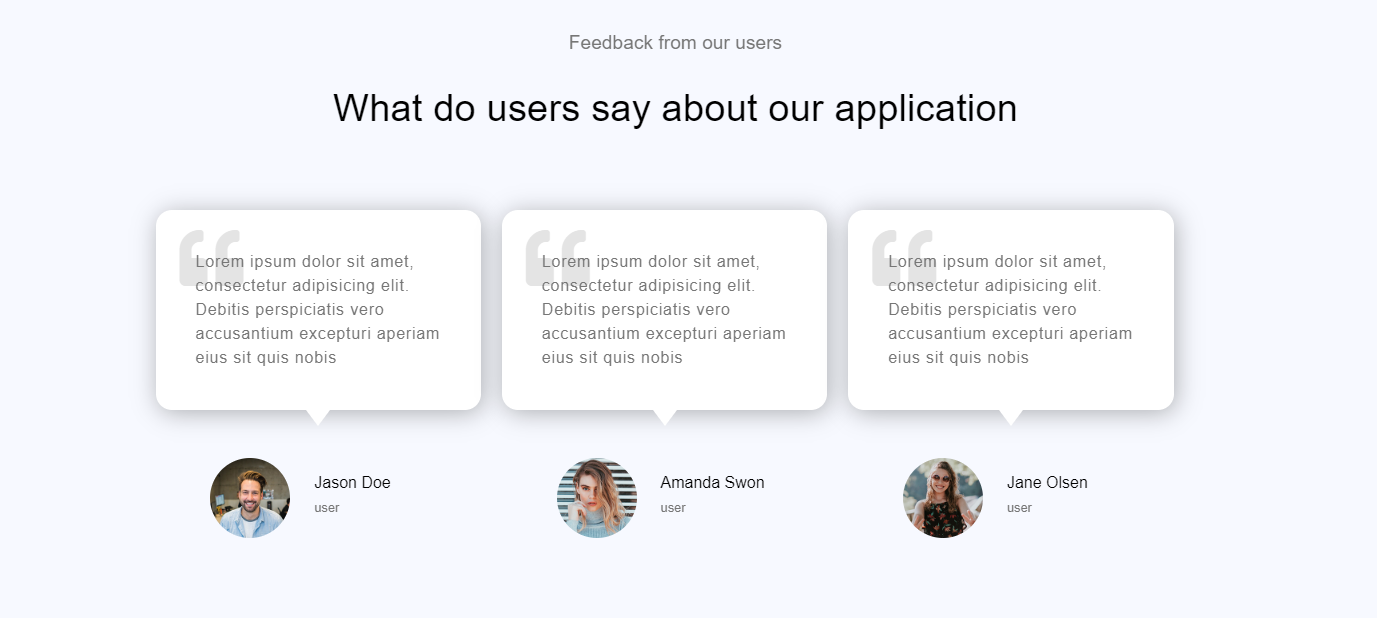Click the 'user' label under Jason Doe
This screenshot has height=638, width=1377.
pos(327,508)
